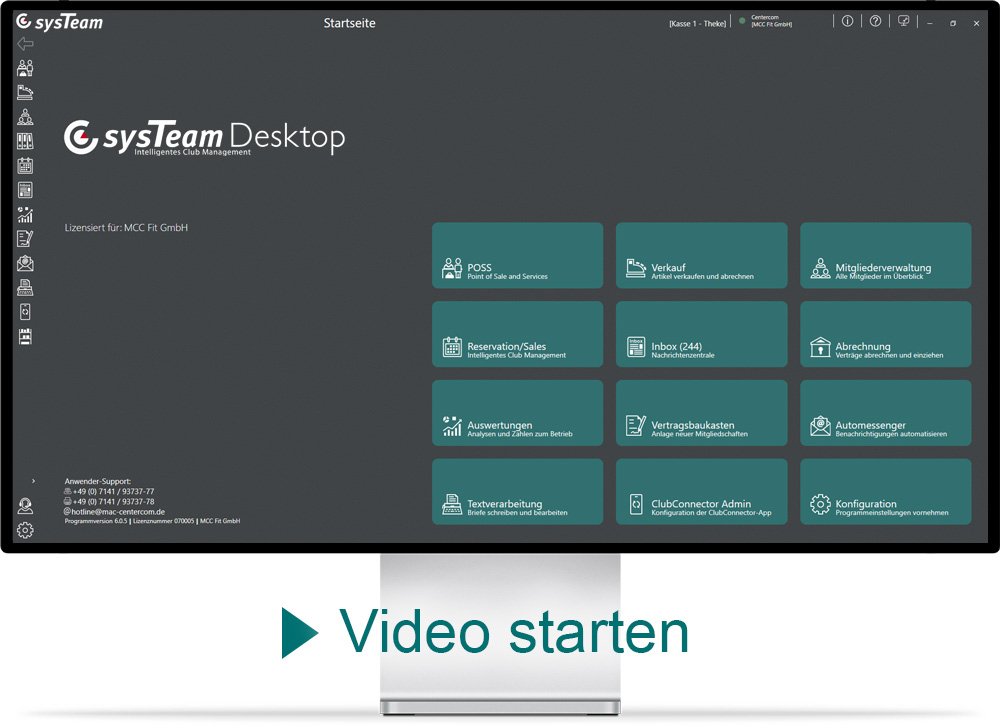Image resolution: width=1000 pixels, height=726 pixels.
Task: Select the Auswertungen chart sidebar icon
Action: tap(26, 214)
